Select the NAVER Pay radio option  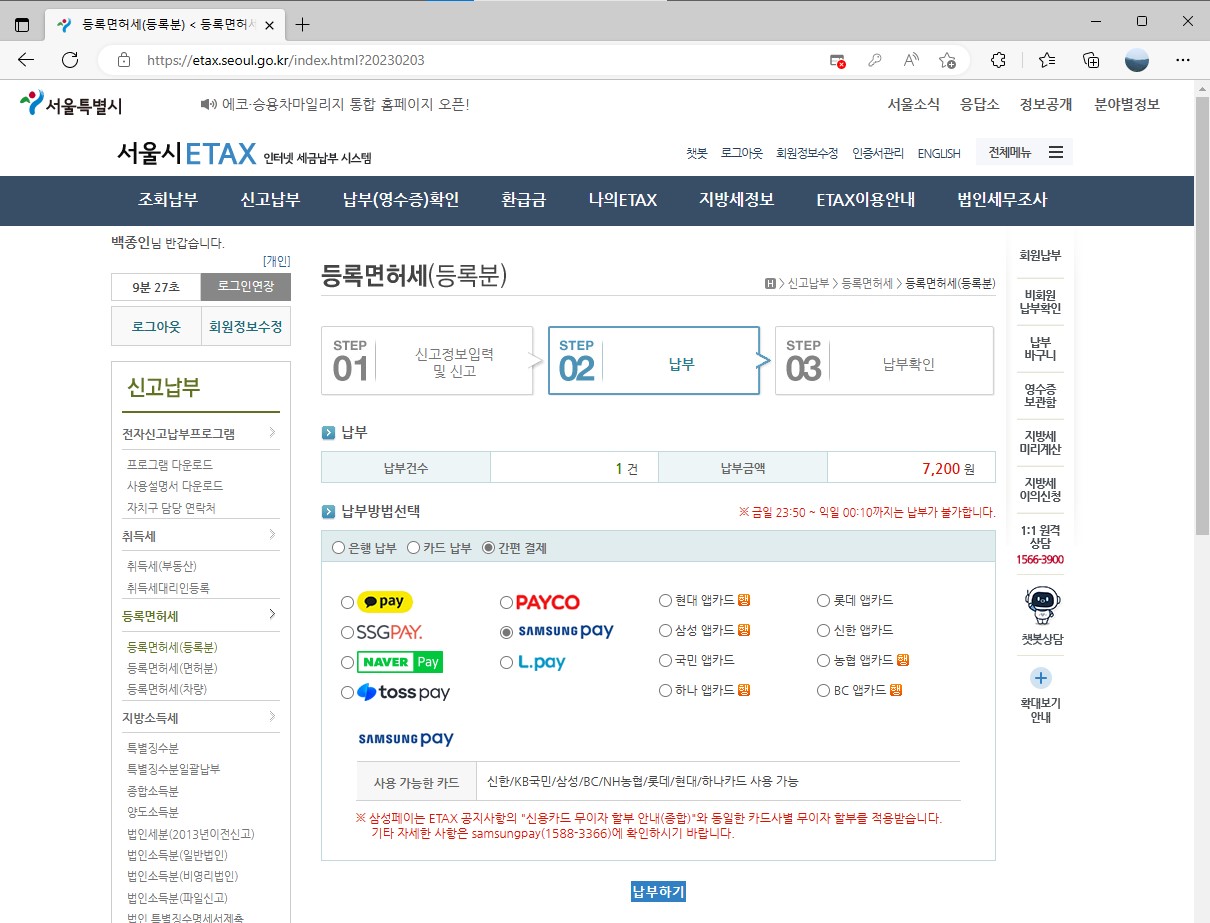coord(347,662)
